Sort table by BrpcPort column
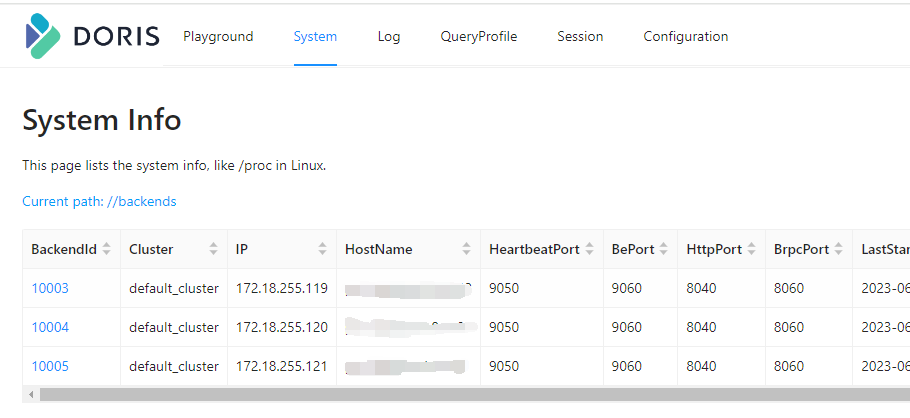Screen dimensions: 910x418 (x=839, y=249)
